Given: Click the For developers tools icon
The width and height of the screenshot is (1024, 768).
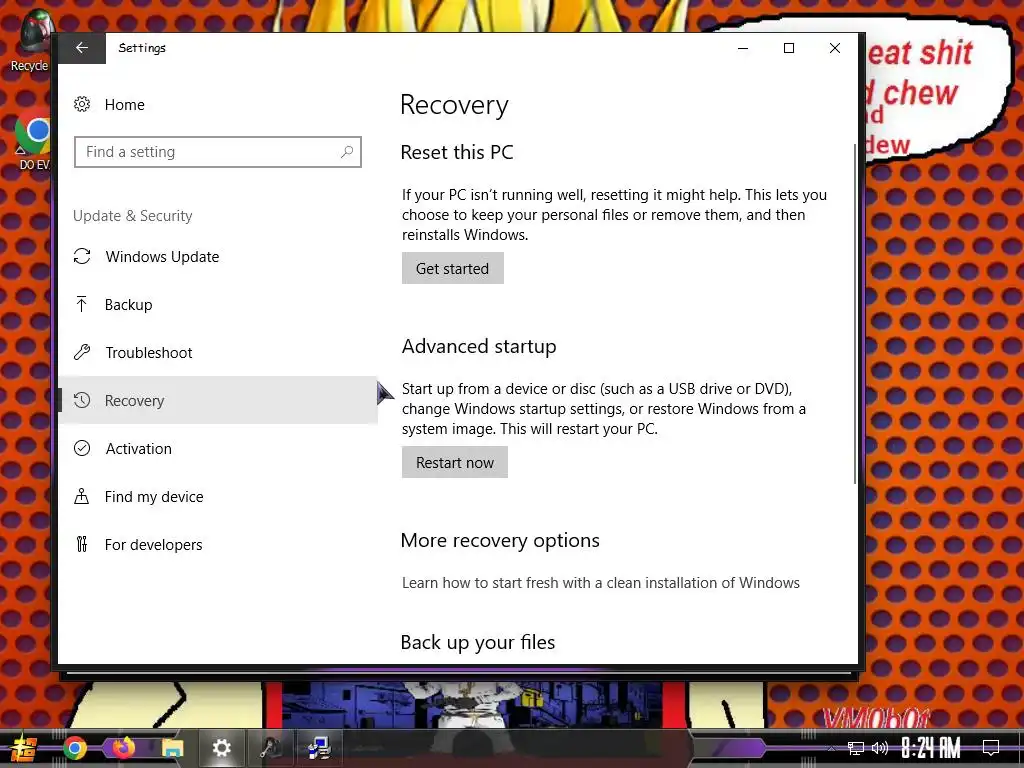Looking at the screenshot, I should click(x=82, y=544).
